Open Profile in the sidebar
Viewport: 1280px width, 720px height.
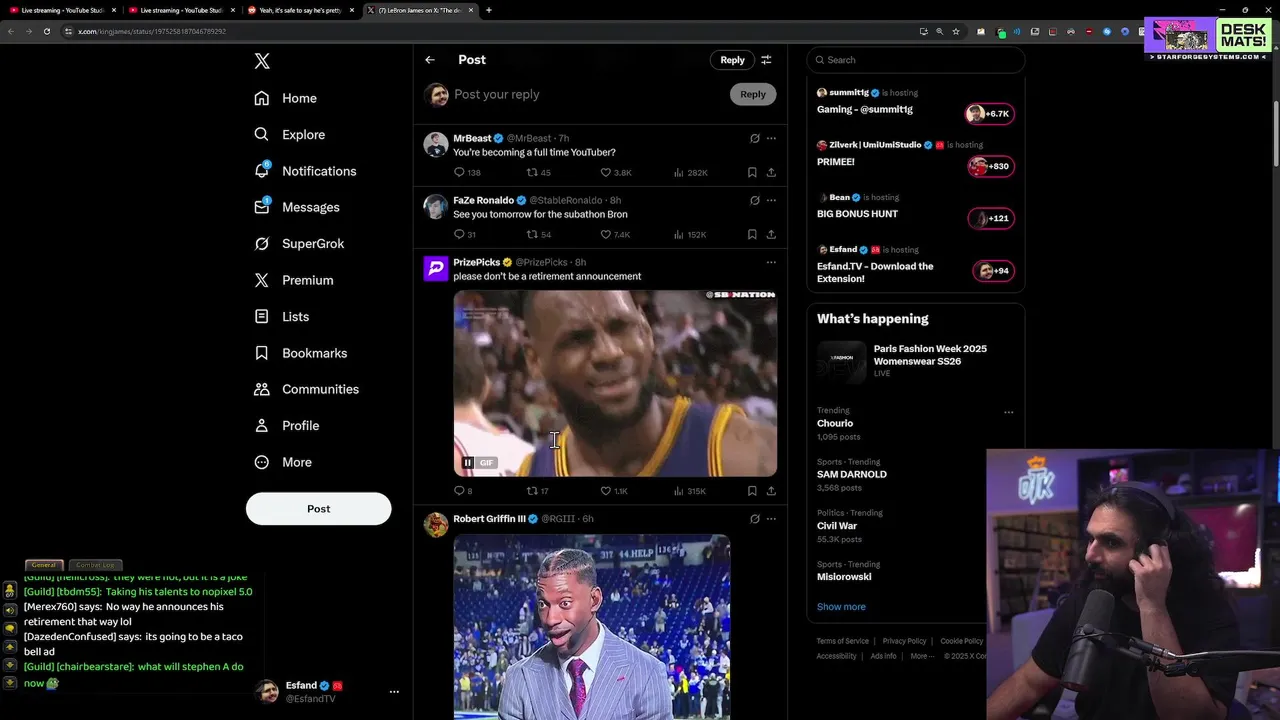[286, 425]
